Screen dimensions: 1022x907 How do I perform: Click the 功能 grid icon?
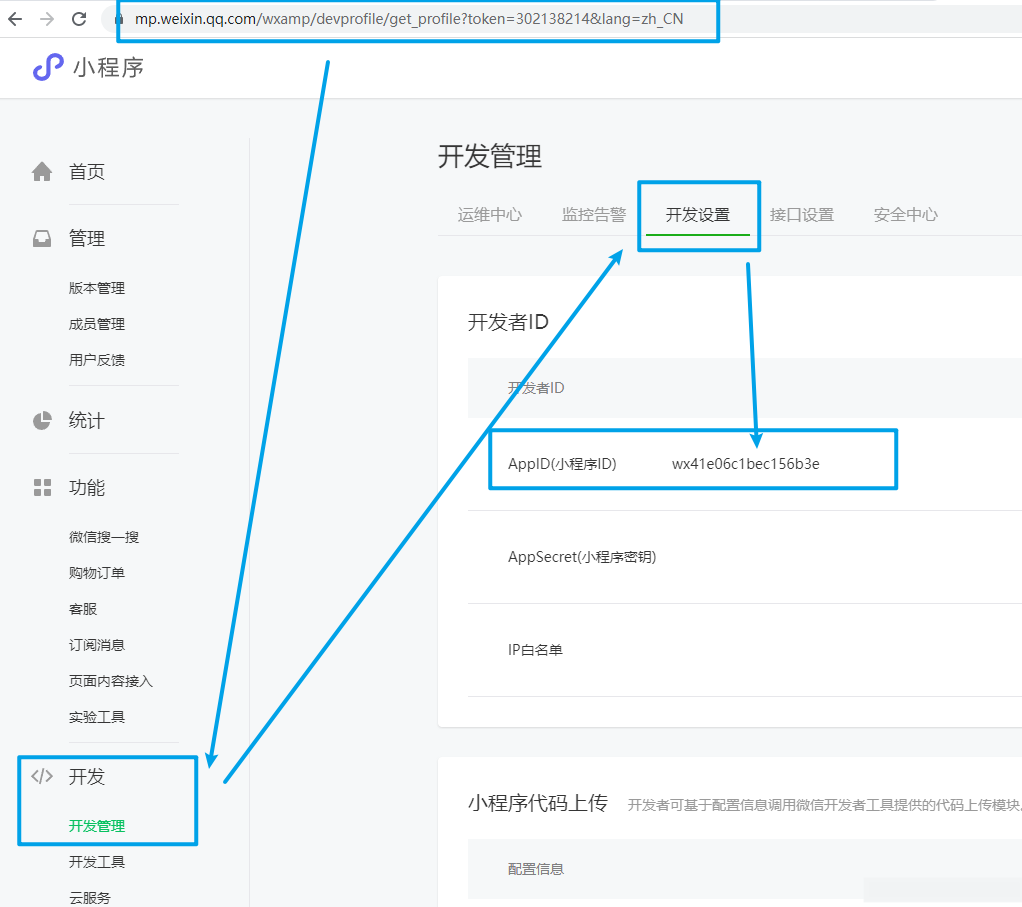[x=42, y=487]
